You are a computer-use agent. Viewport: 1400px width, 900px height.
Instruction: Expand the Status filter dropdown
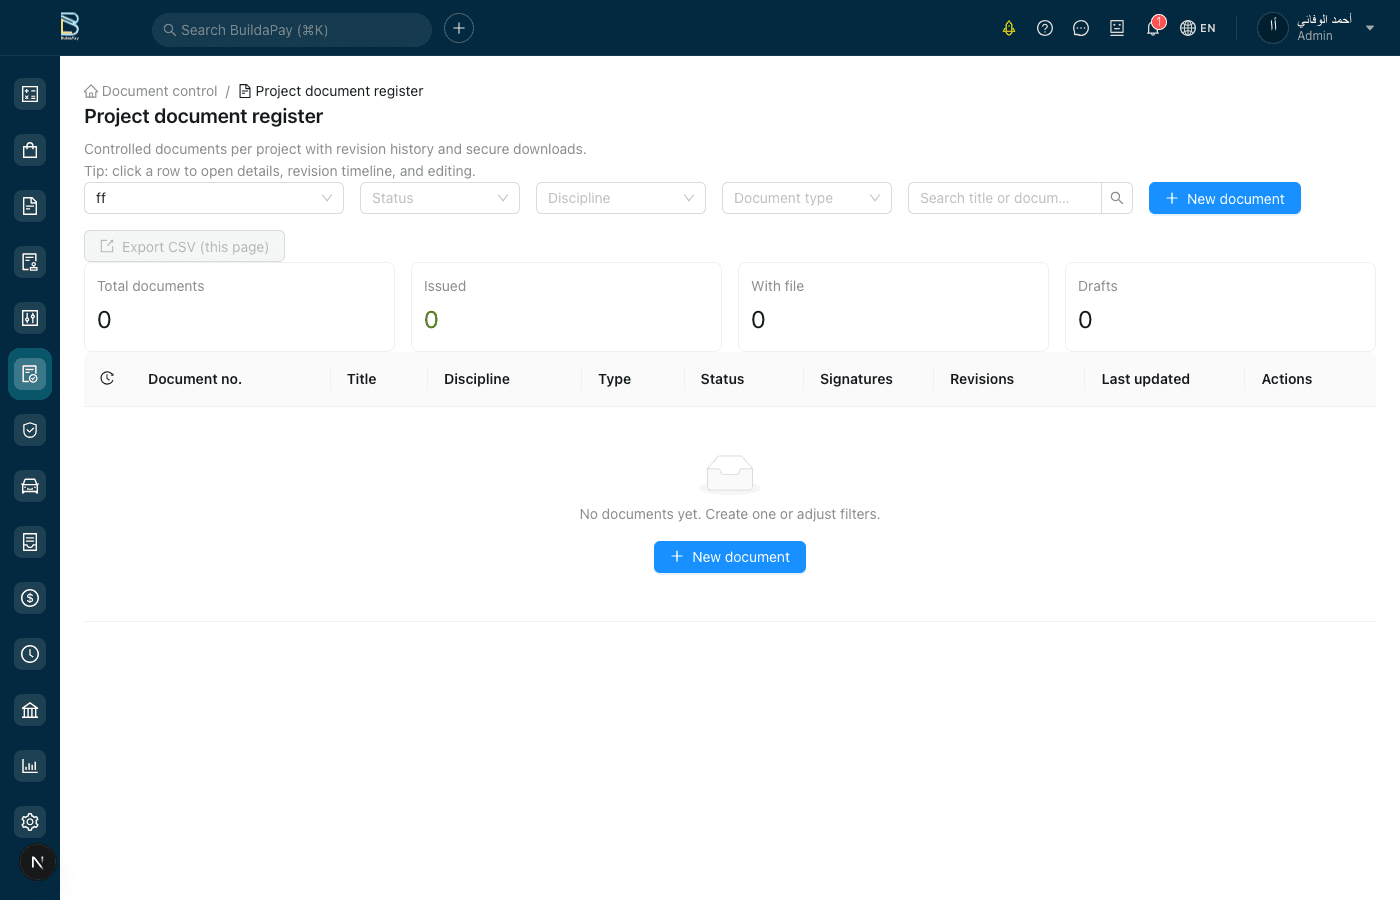(440, 198)
